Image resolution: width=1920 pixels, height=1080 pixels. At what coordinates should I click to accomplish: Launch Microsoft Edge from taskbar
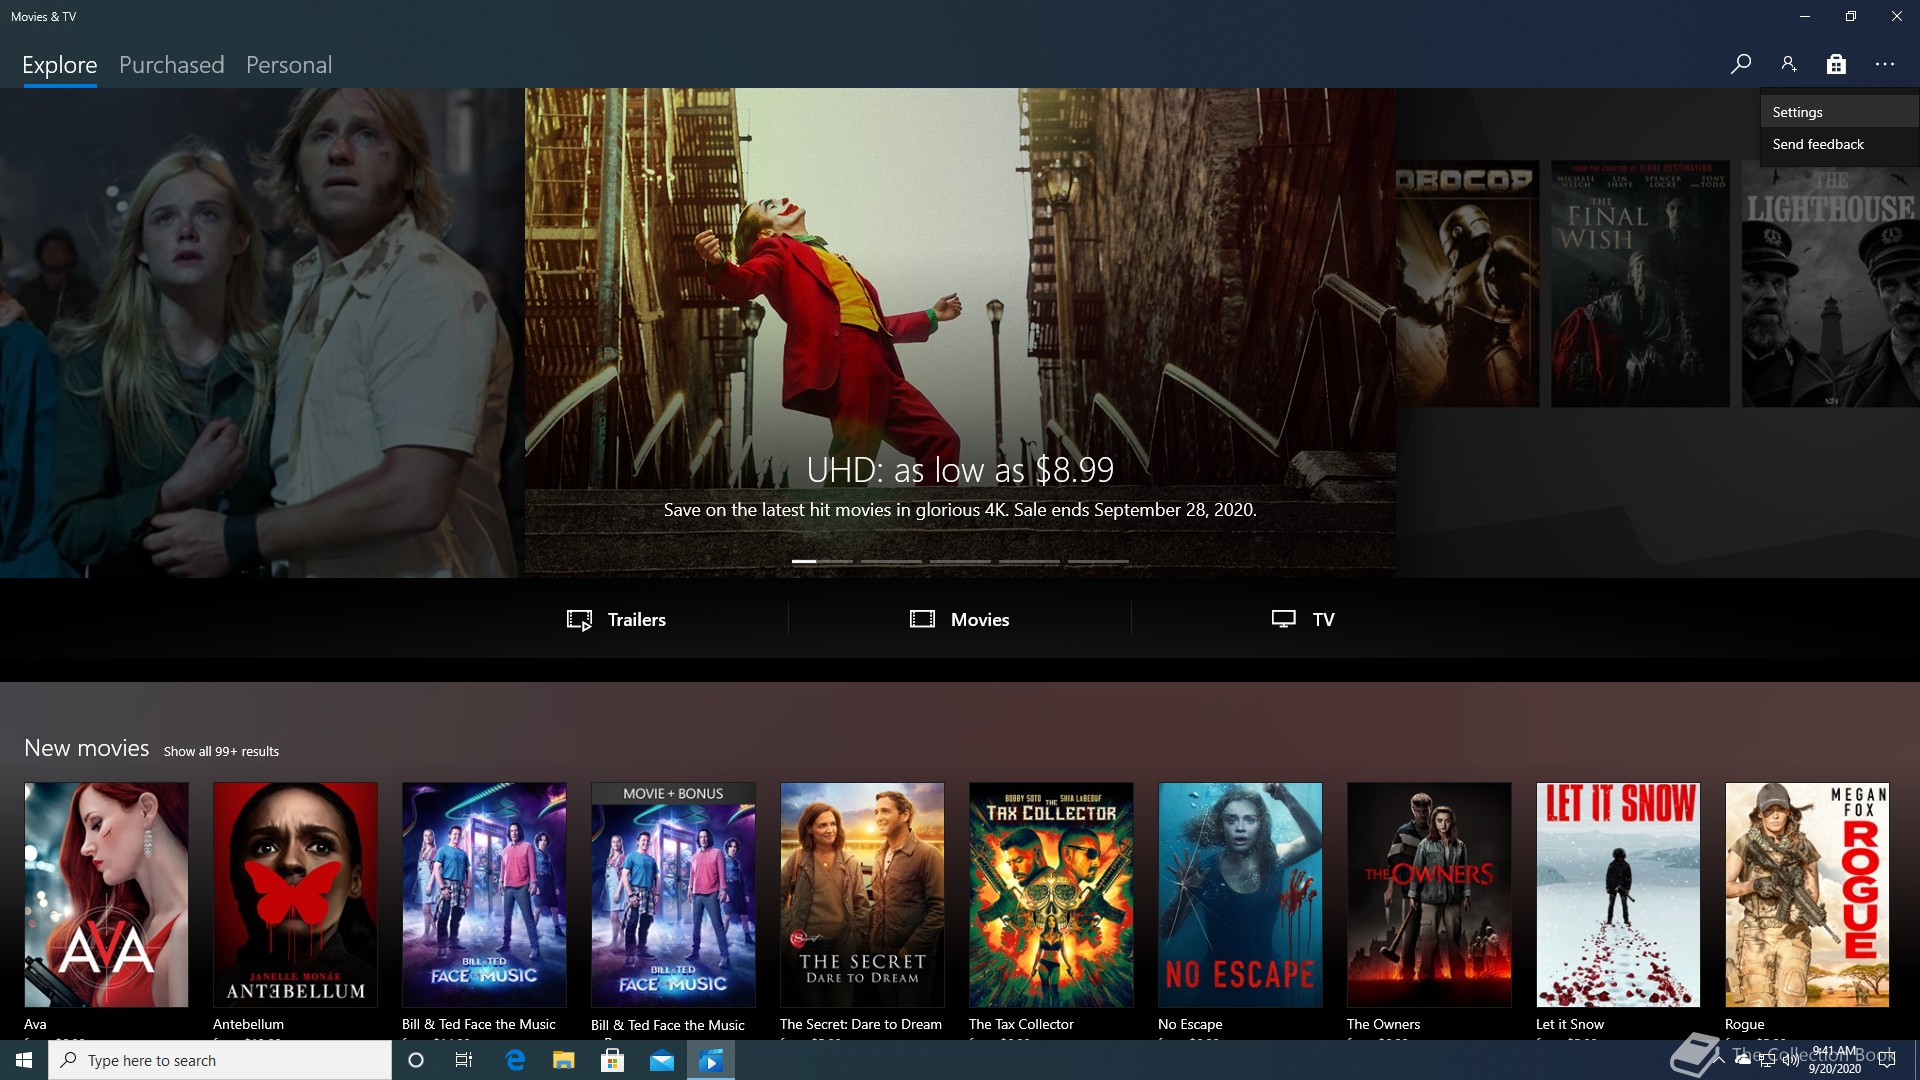(515, 1060)
